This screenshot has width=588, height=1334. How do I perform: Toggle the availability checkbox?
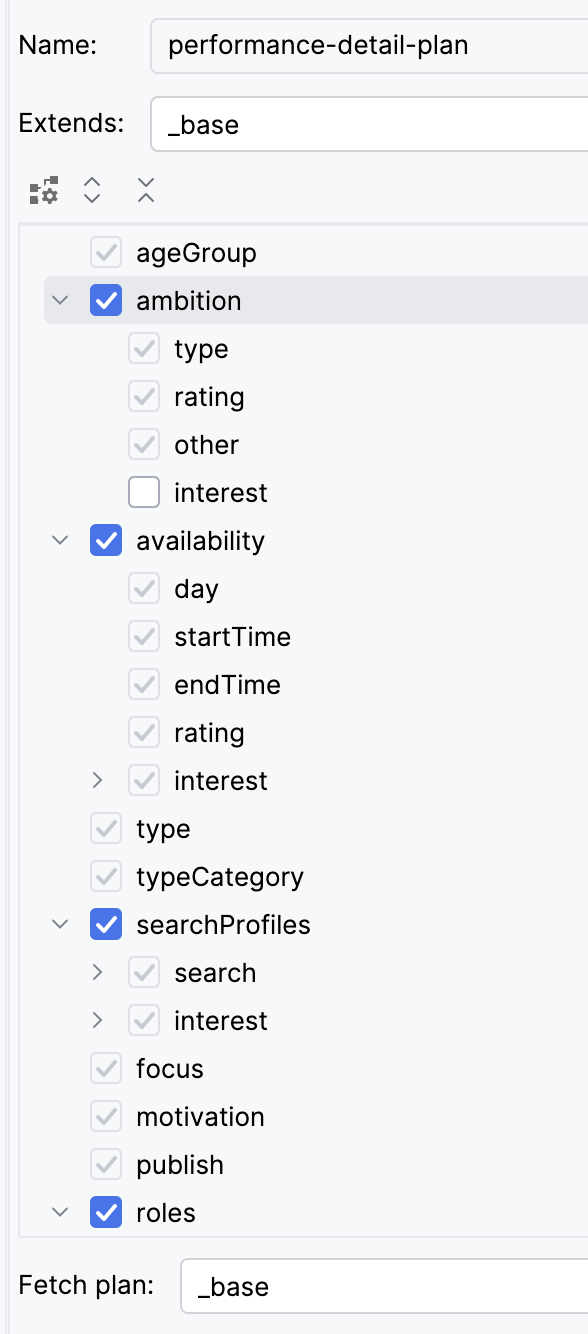tap(106, 541)
